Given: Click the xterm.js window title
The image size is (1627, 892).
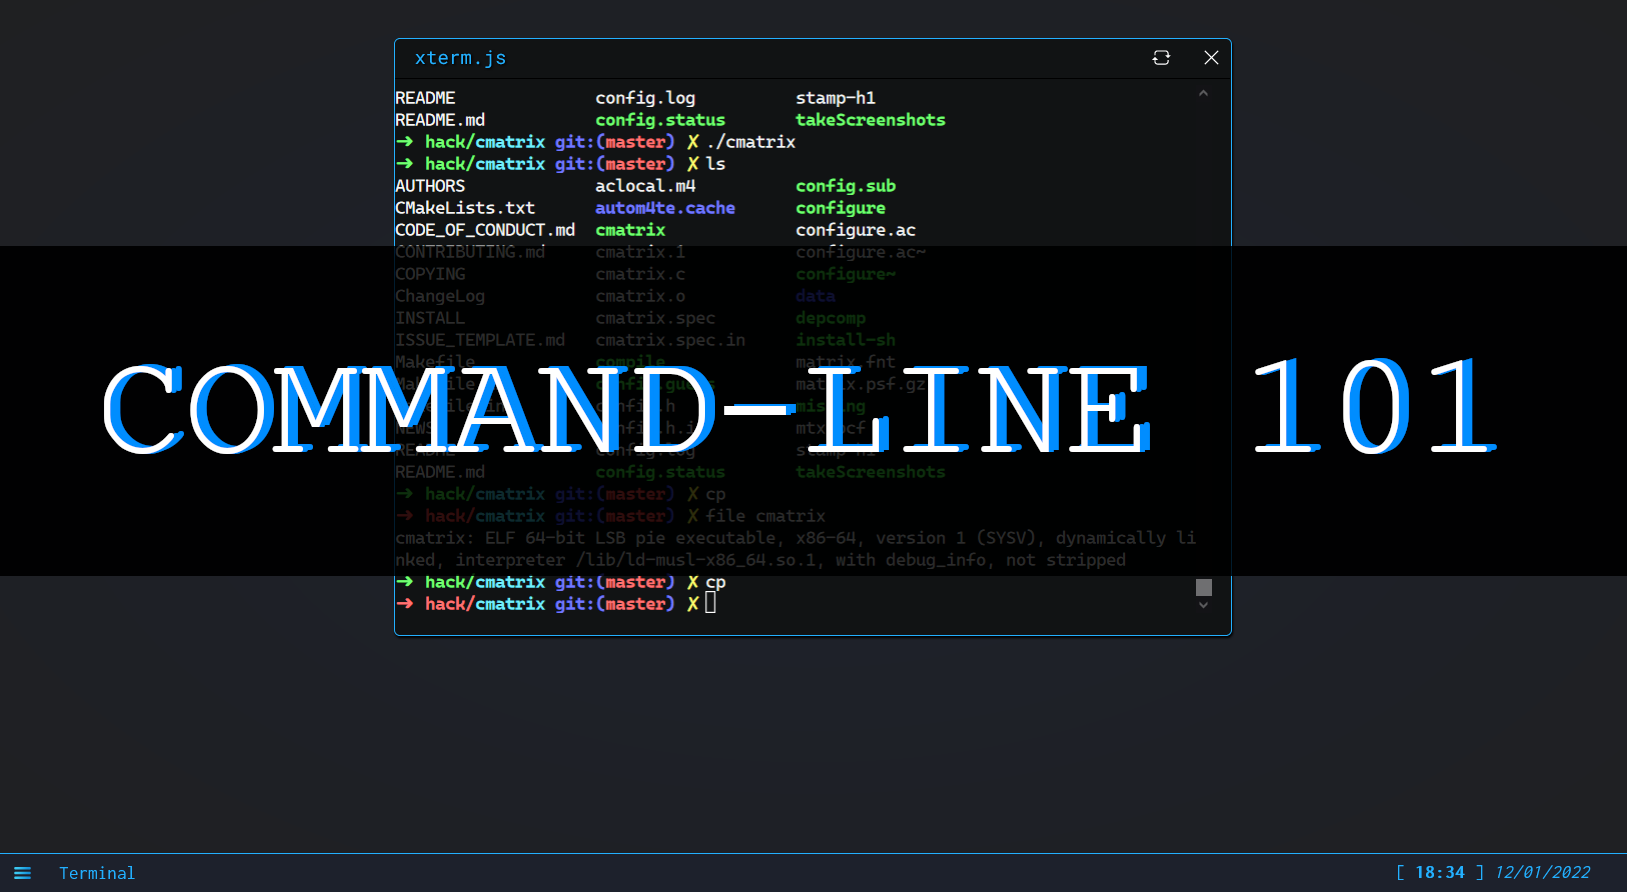Looking at the screenshot, I should 460,58.
